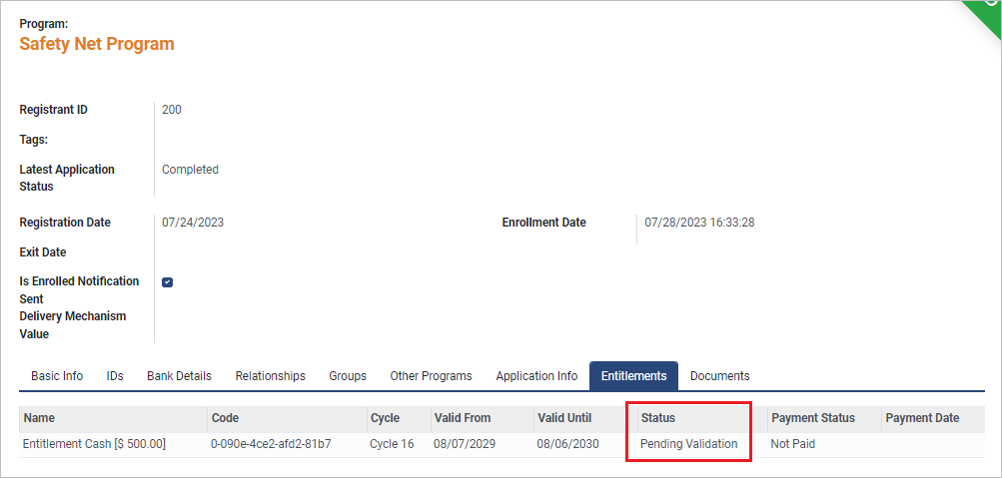1002x478 pixels.
Task: Open the Entitlement Cash [$ 500.00] row
Action: pyautogui.click(x=502, y=444)
